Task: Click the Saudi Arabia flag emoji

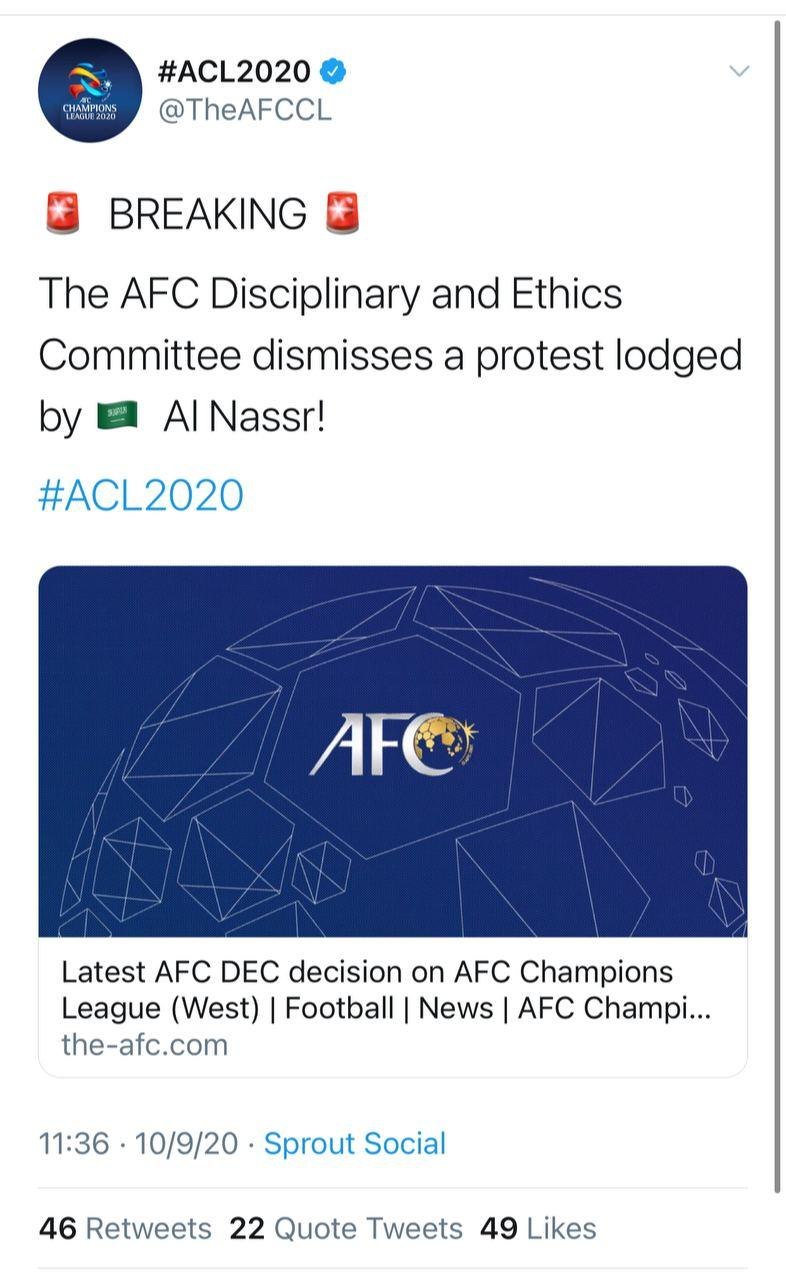Action: [x=117, y=416]
